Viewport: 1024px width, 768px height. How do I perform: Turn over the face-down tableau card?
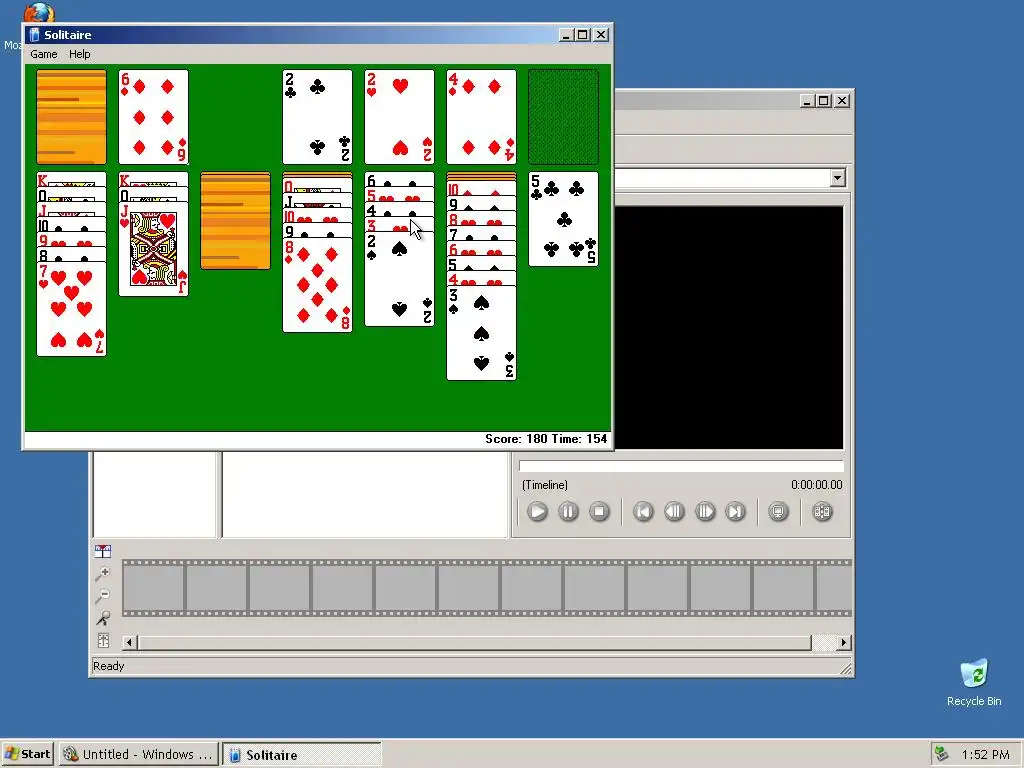(x=235, y=220)
